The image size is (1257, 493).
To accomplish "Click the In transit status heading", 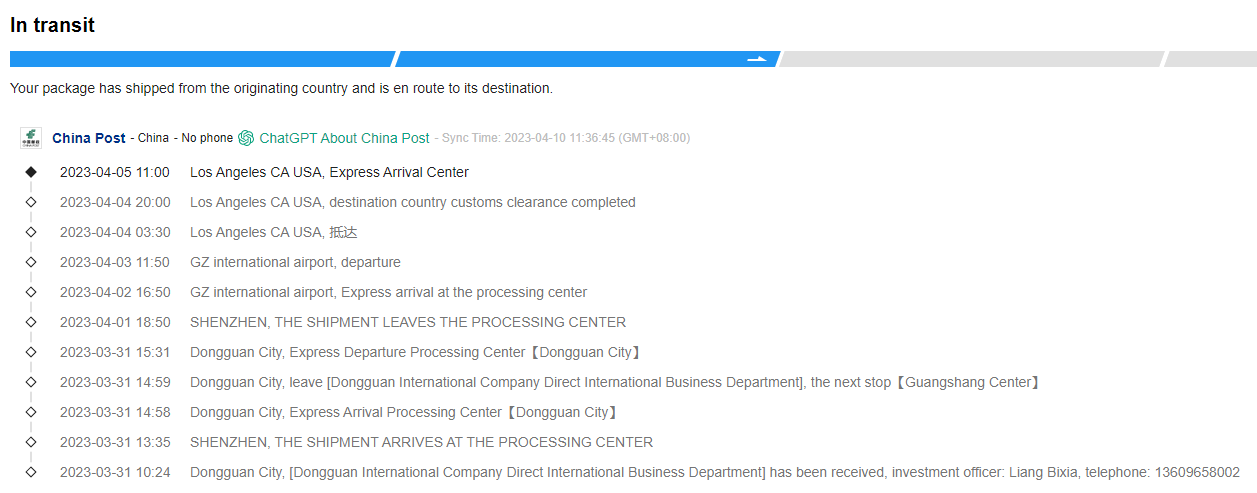I will 52,25.
